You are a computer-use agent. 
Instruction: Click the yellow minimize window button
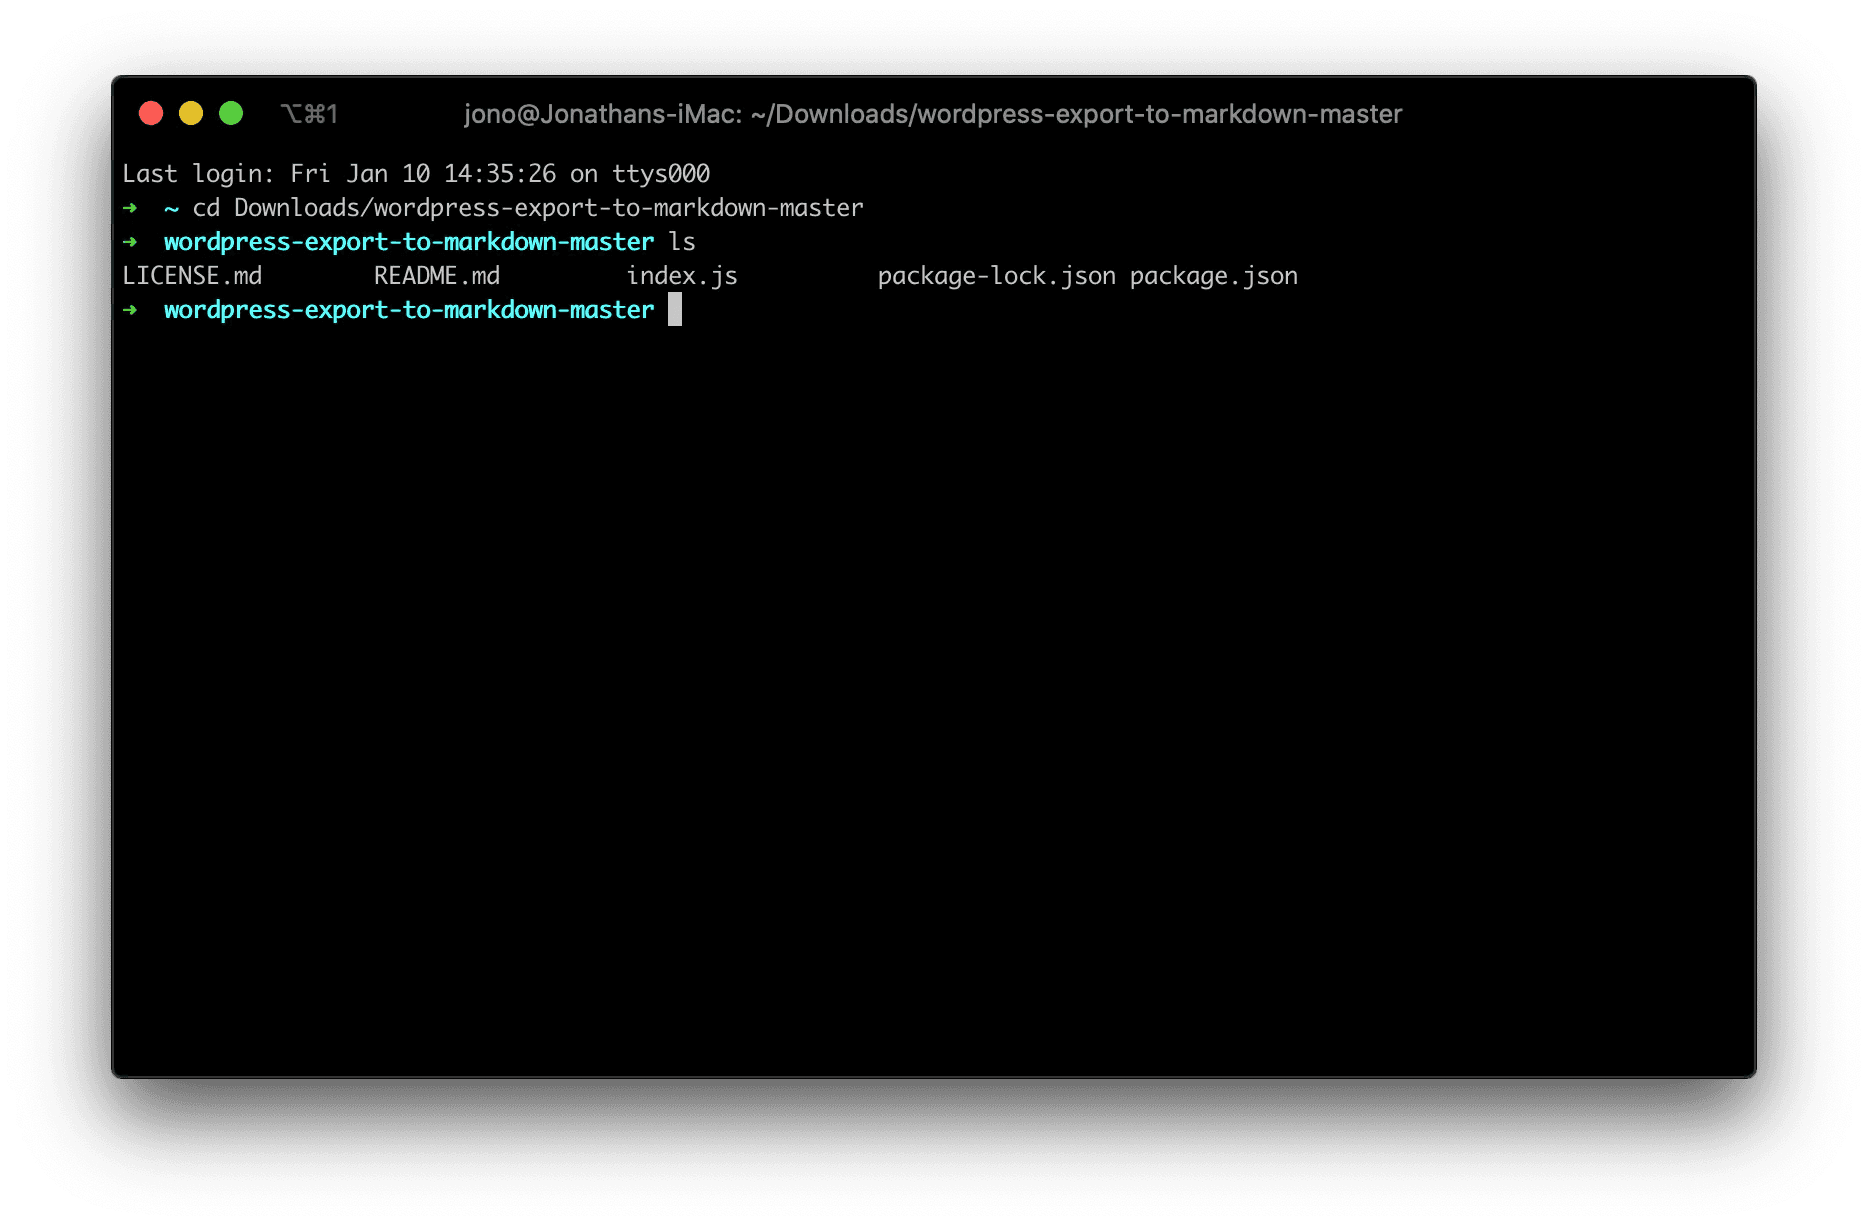click(x=191, y=114)
